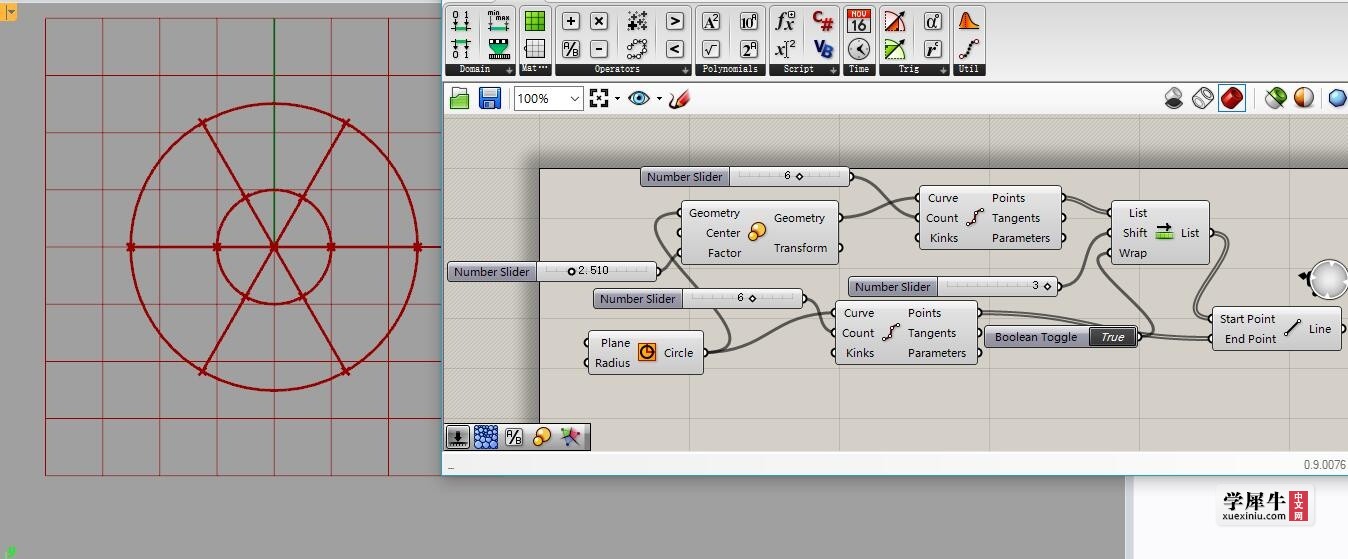Screen dimensions: 1348x559
Task: Select the alpha Degrees Trig component
Action: pyautogui.click(x=932, y=21)
